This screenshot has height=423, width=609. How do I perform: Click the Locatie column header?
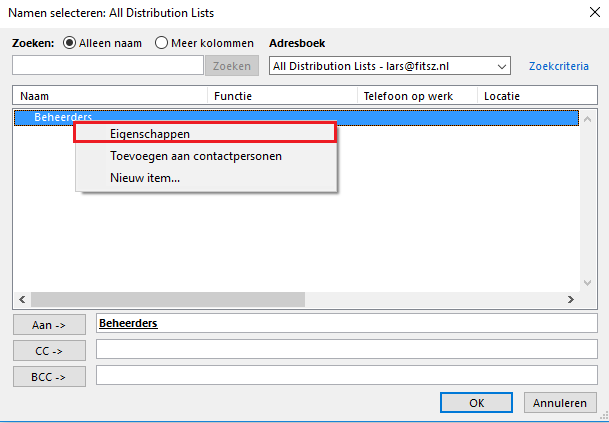pyautogui.click(x=537, y=96)
